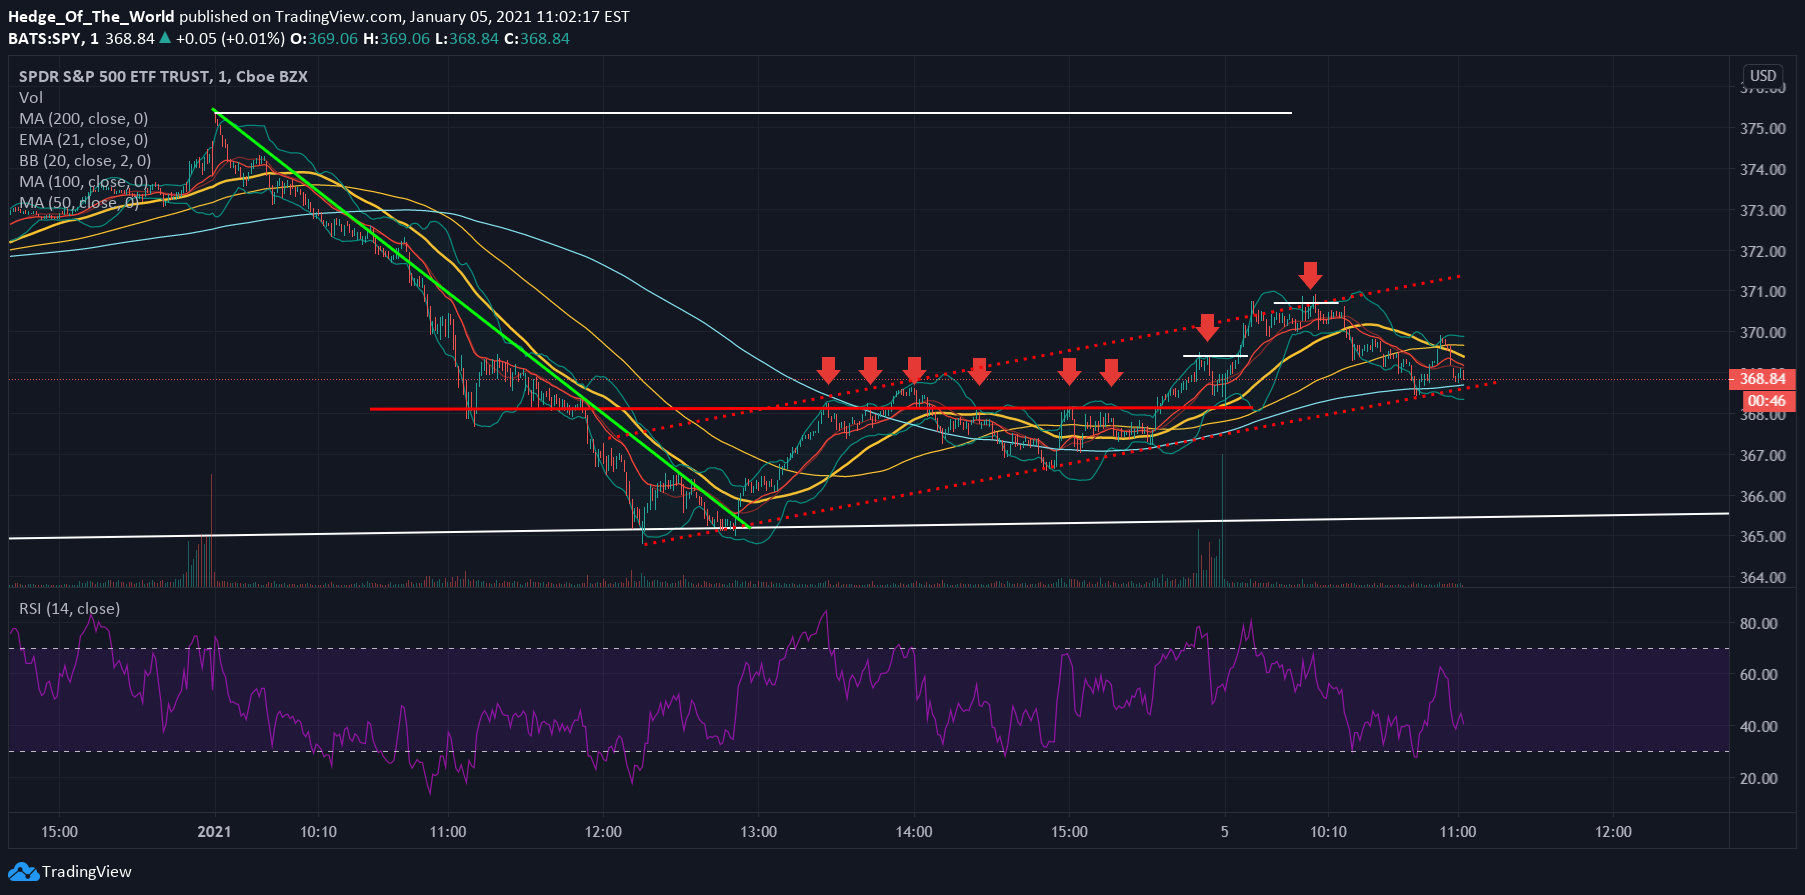Click the 365.00 price axis label
The width and height of the screenshot is (1805, 895).
[x=1762, y=536]
